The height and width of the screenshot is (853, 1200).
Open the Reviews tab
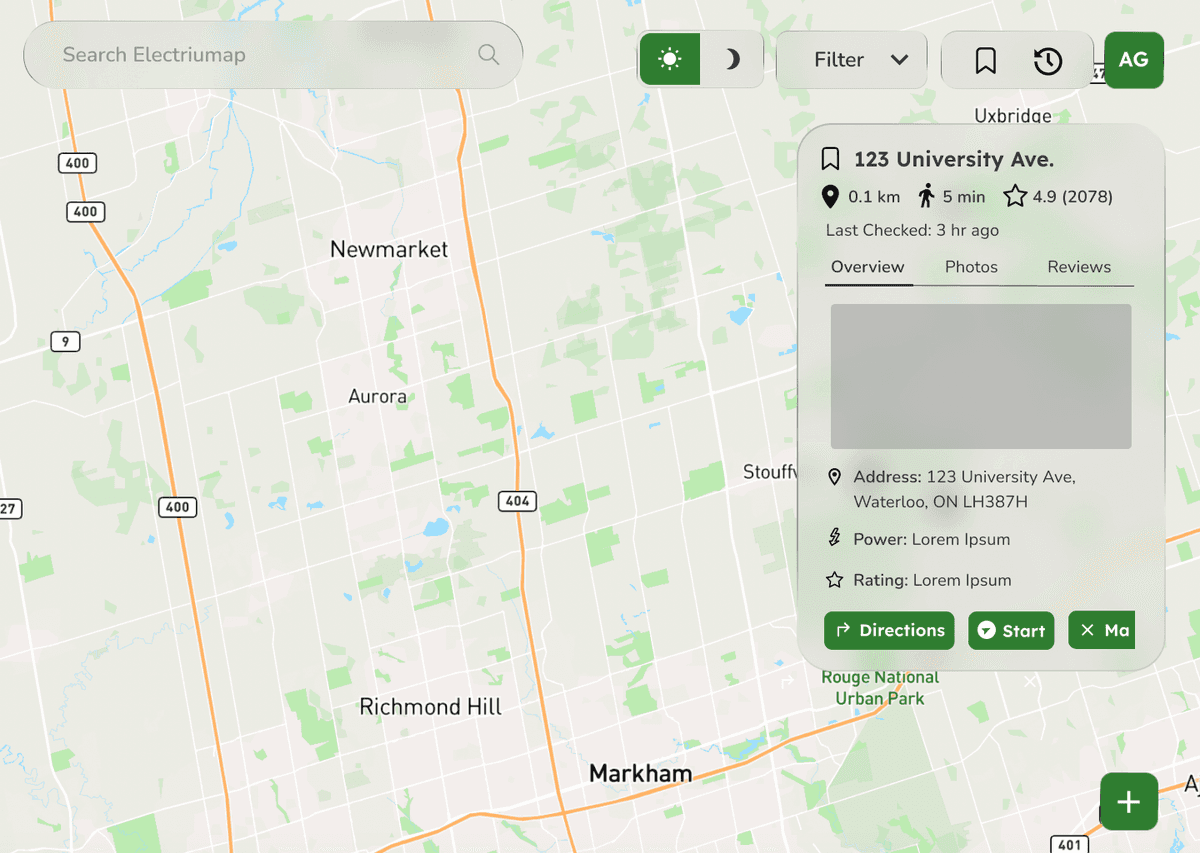click(x=1079, y=267)
